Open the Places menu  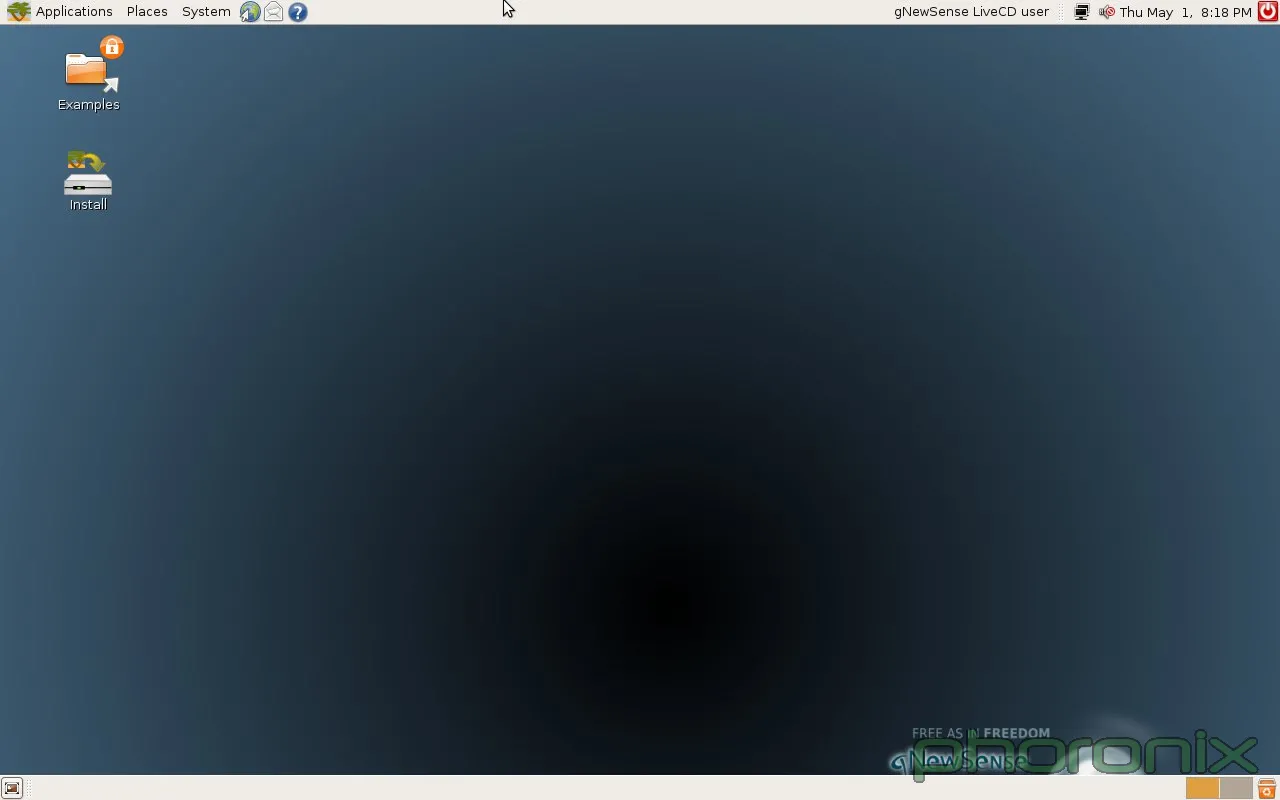point(147,12)
